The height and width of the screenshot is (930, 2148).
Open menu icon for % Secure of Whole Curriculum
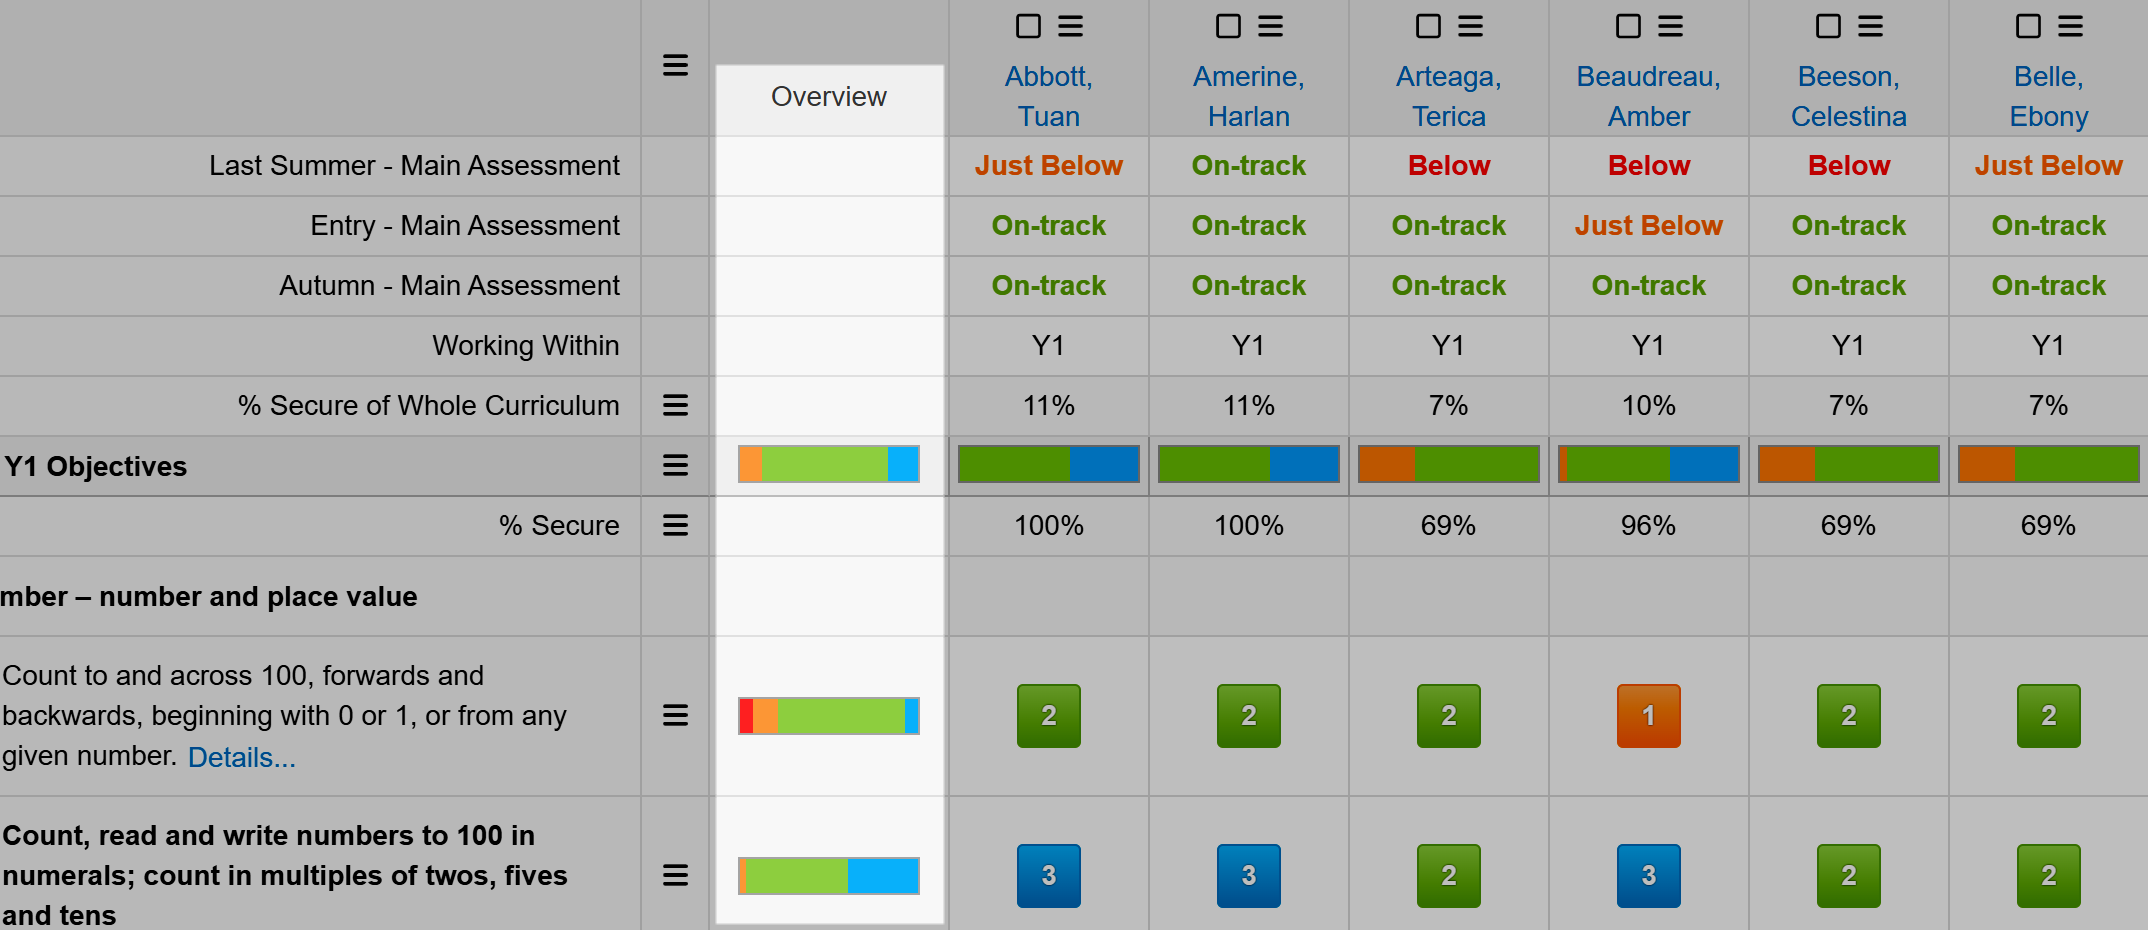(675, 405)
